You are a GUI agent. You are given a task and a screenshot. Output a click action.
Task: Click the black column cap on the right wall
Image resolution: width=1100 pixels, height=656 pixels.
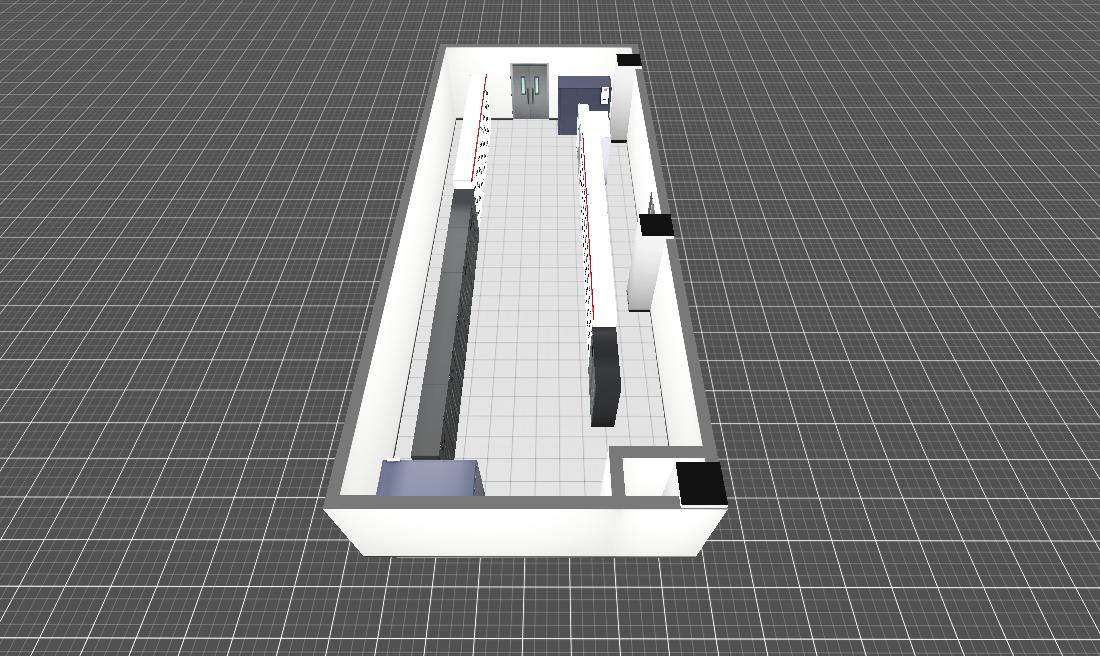(x=656, y=226)
